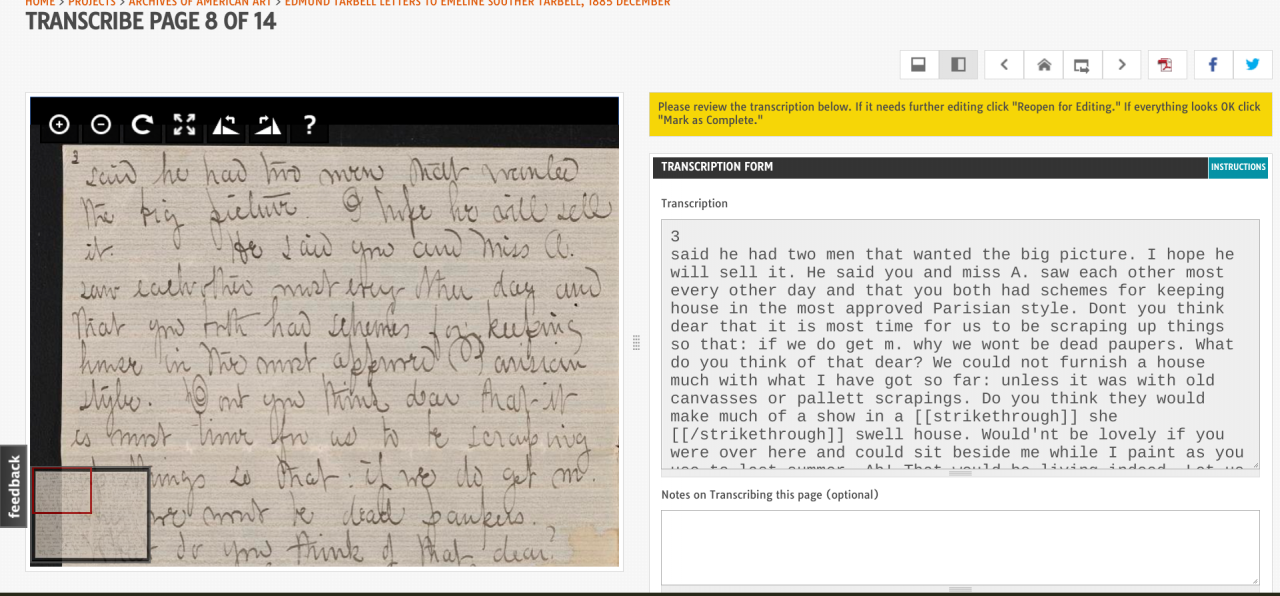Open the image viewer help
The image size is (1280, 596).
(309, 124)
